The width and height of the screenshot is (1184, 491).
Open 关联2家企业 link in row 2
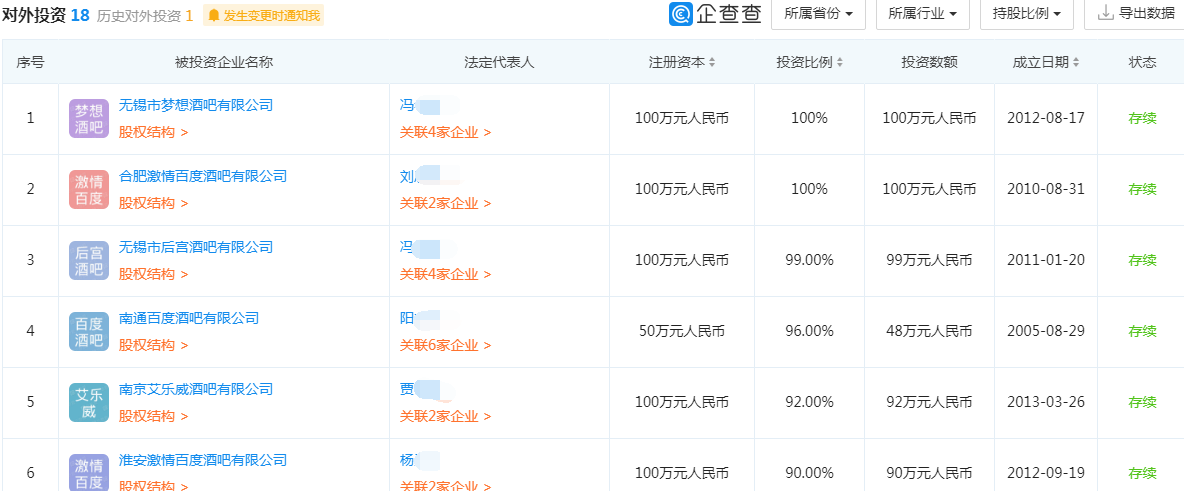click(x=445, y=203)
